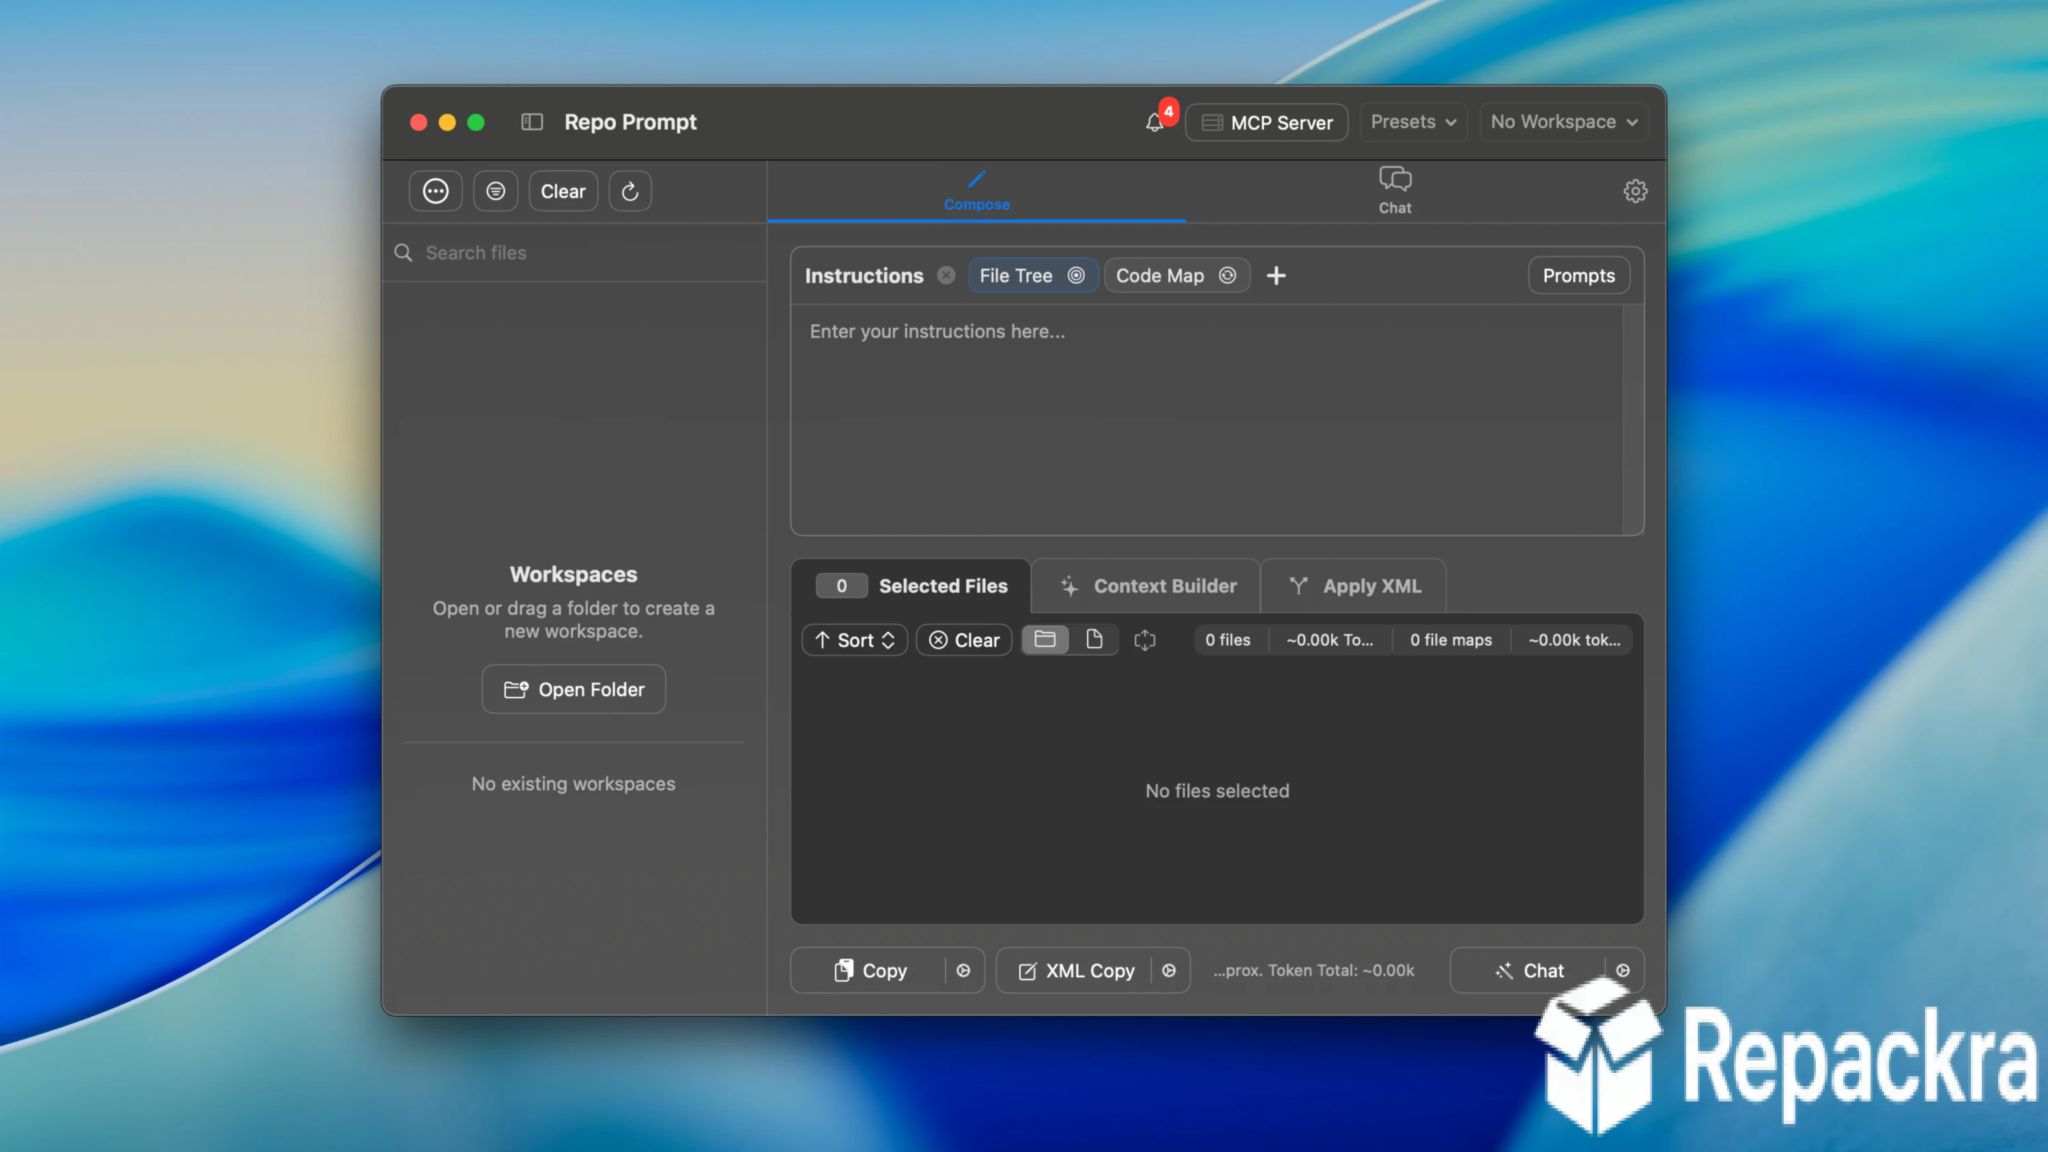Click the file filter icon
Image resolution: width=2048 pixels, height=1152 pixels.
tap(496, 191)
